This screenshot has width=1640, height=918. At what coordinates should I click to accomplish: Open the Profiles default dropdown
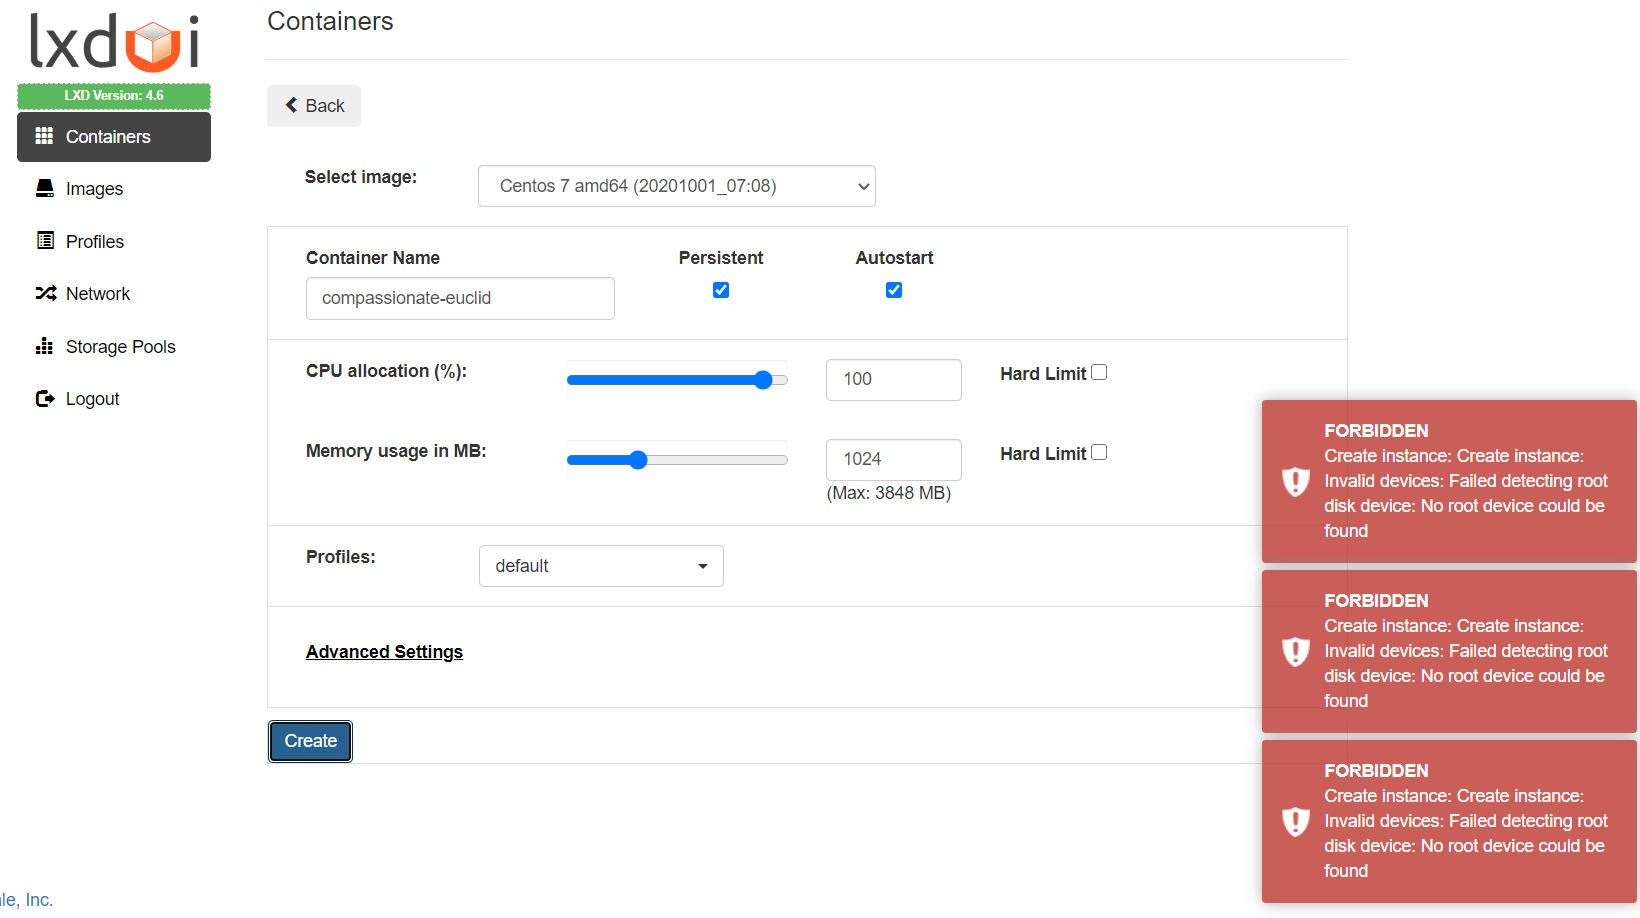(x=601, y=566)
